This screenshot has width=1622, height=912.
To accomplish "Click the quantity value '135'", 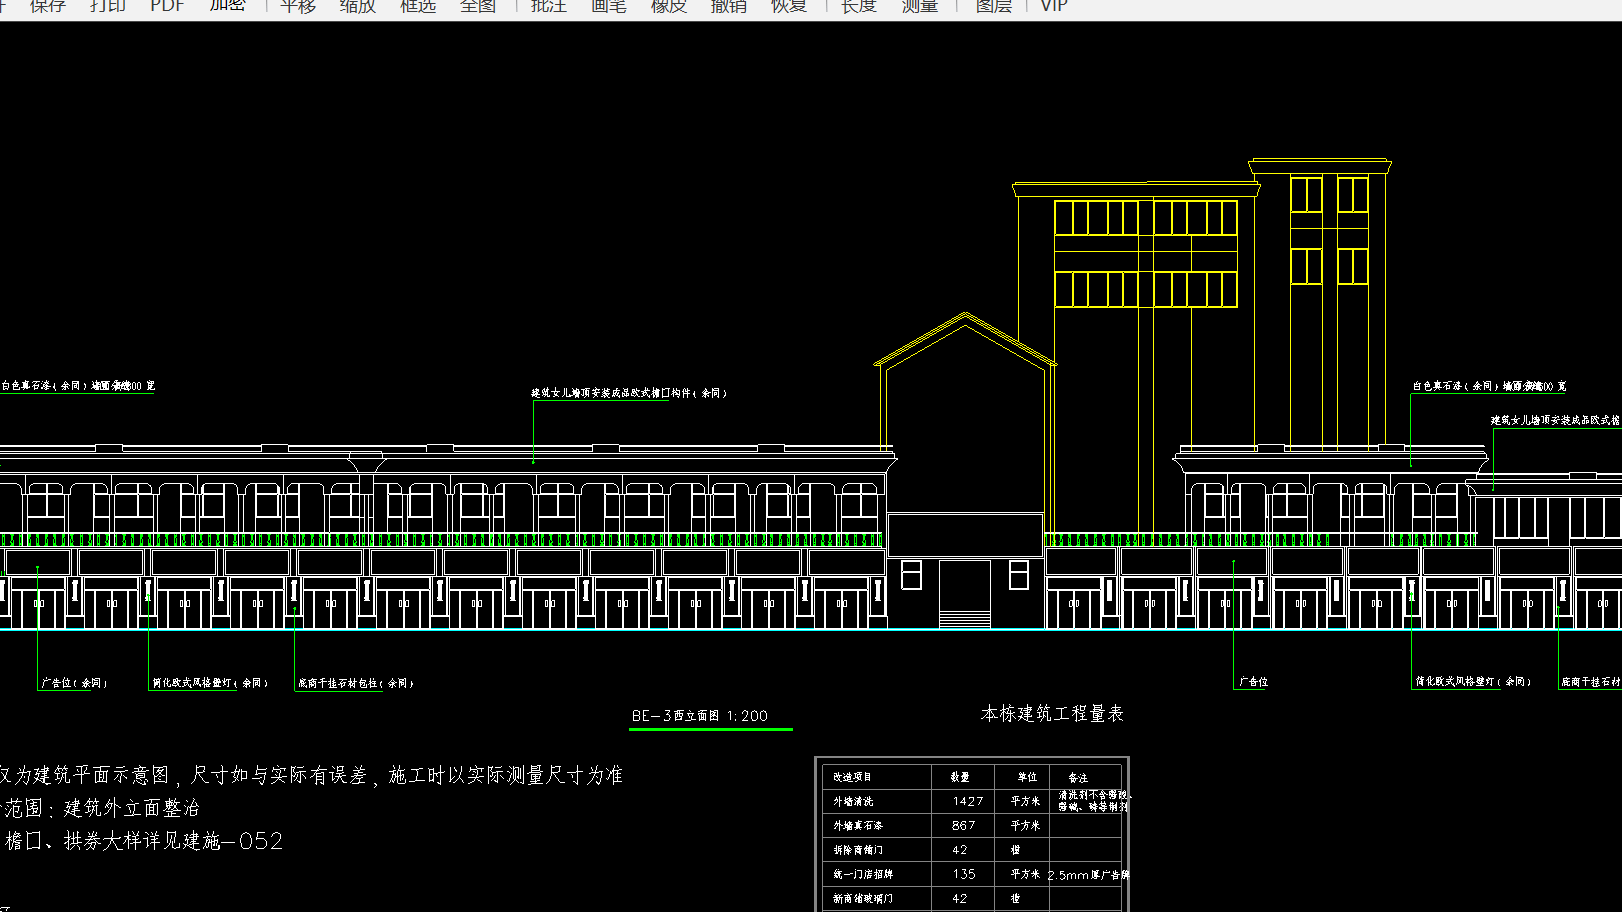I will coord(964,874).
